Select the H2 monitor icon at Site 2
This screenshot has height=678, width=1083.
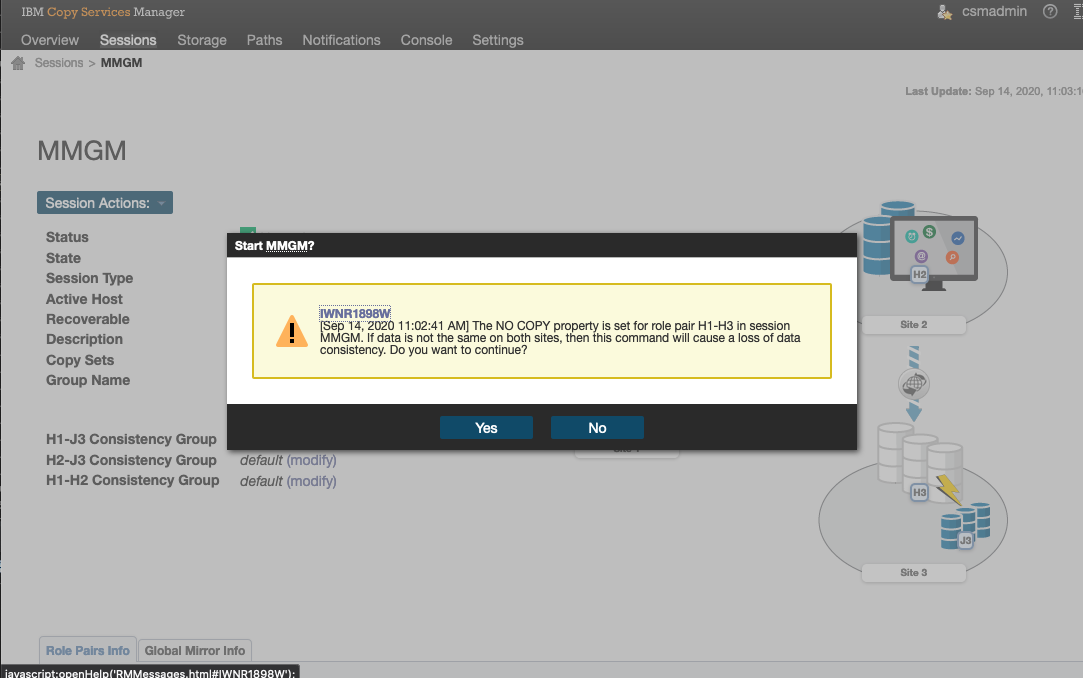934,253
